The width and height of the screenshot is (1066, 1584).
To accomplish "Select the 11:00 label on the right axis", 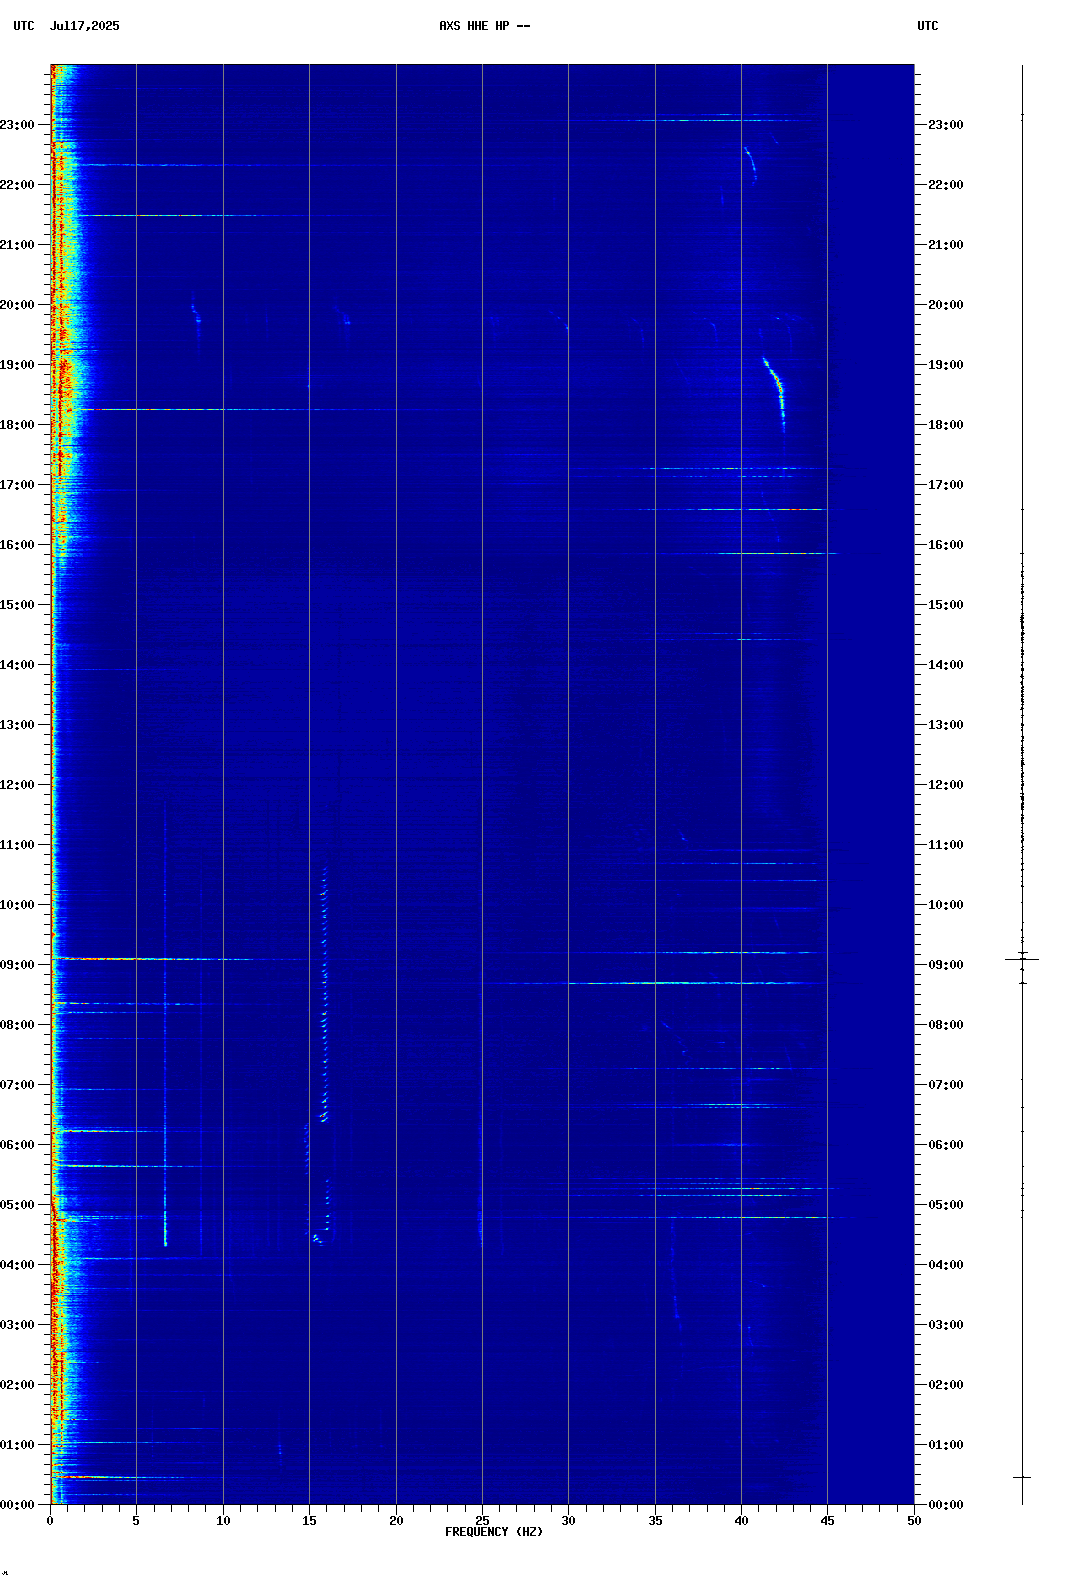I will coord(946,845).
